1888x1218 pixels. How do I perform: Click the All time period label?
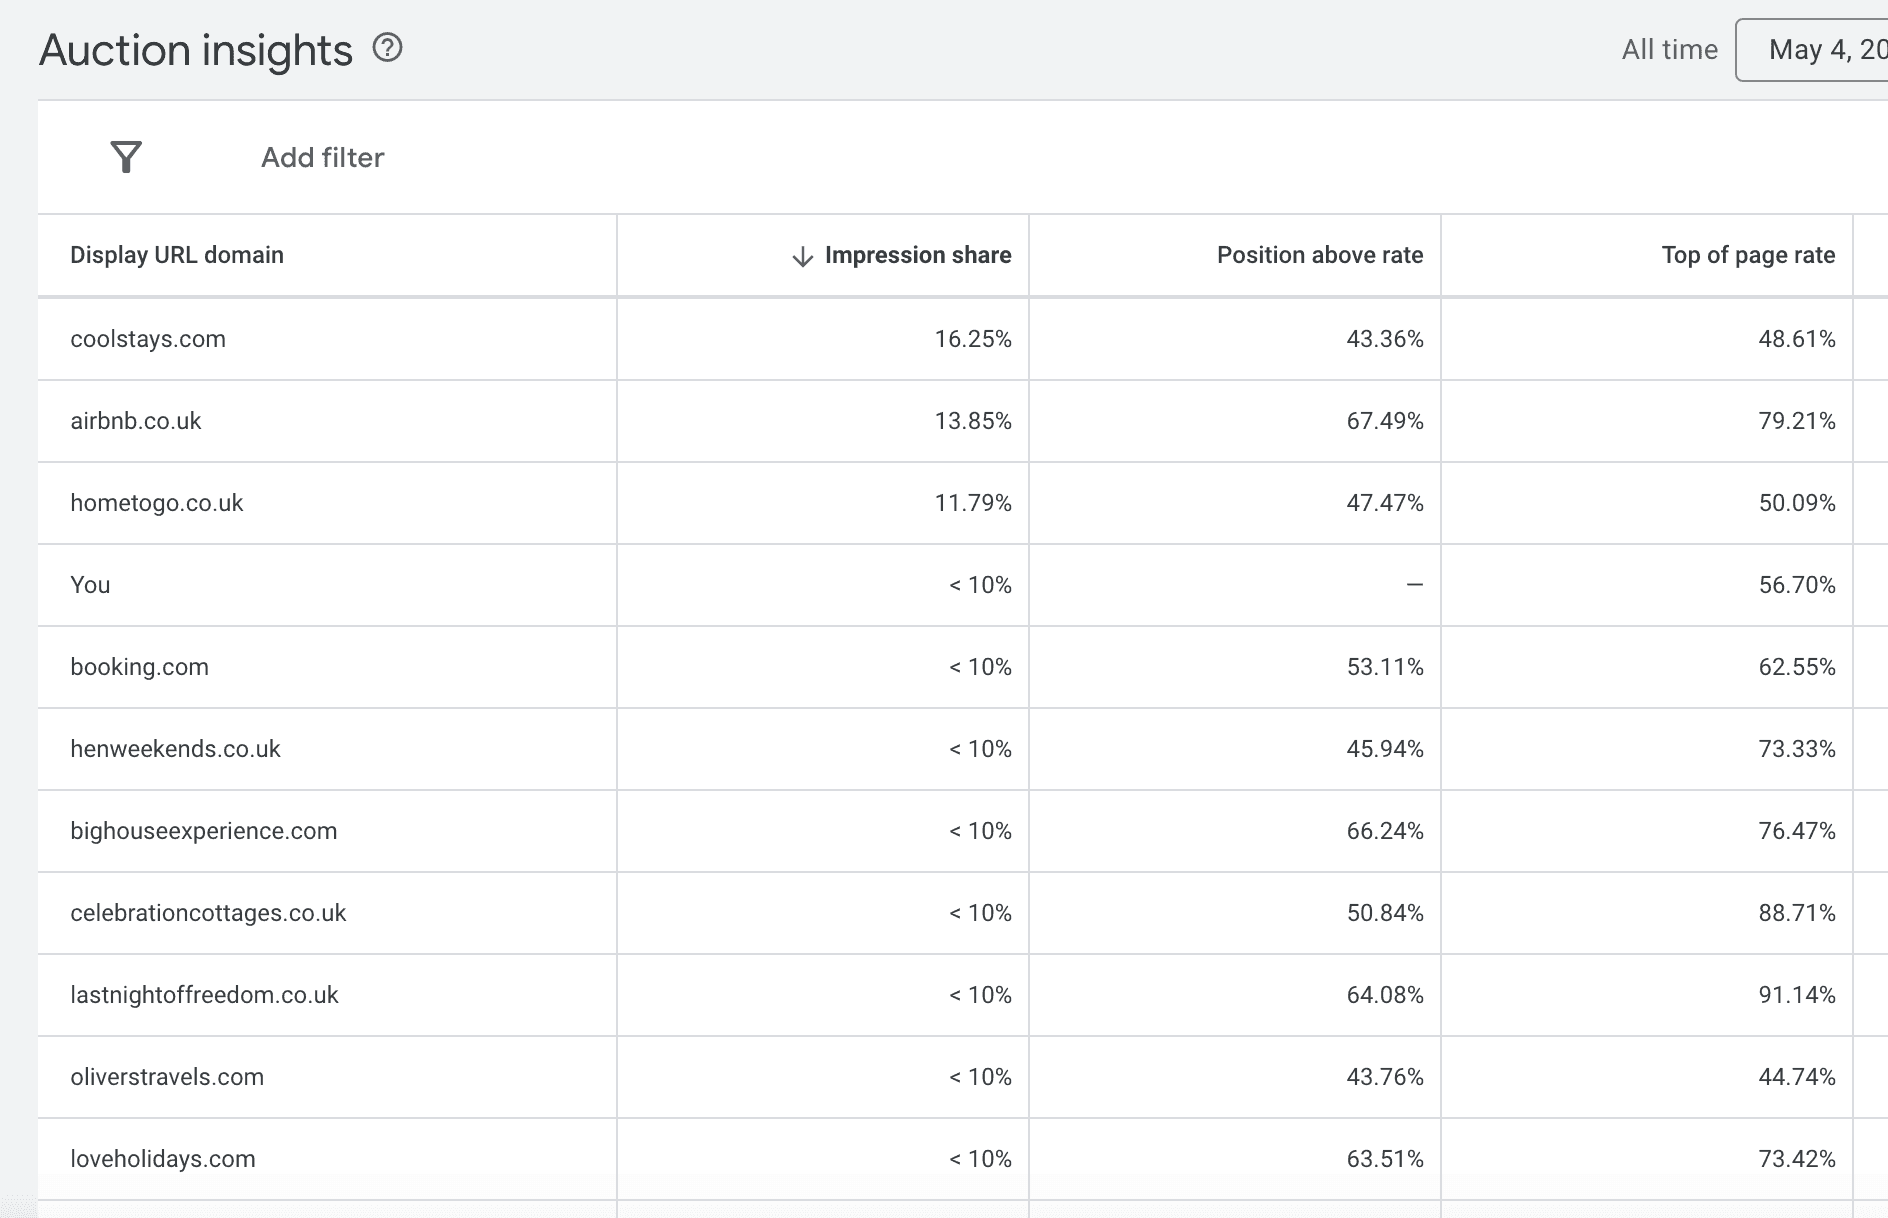[1668, 48]
